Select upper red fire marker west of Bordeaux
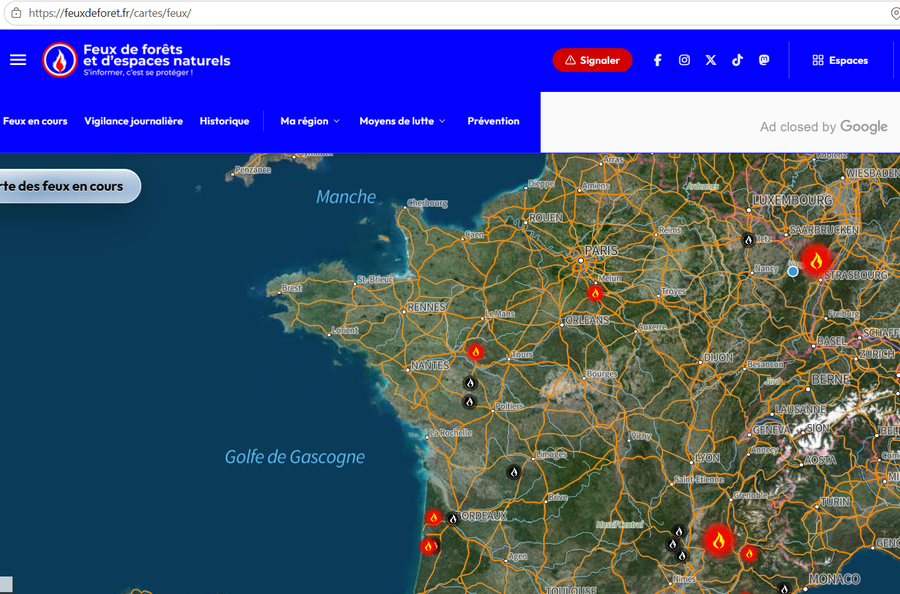900x594 pixels. coord(433,518)
